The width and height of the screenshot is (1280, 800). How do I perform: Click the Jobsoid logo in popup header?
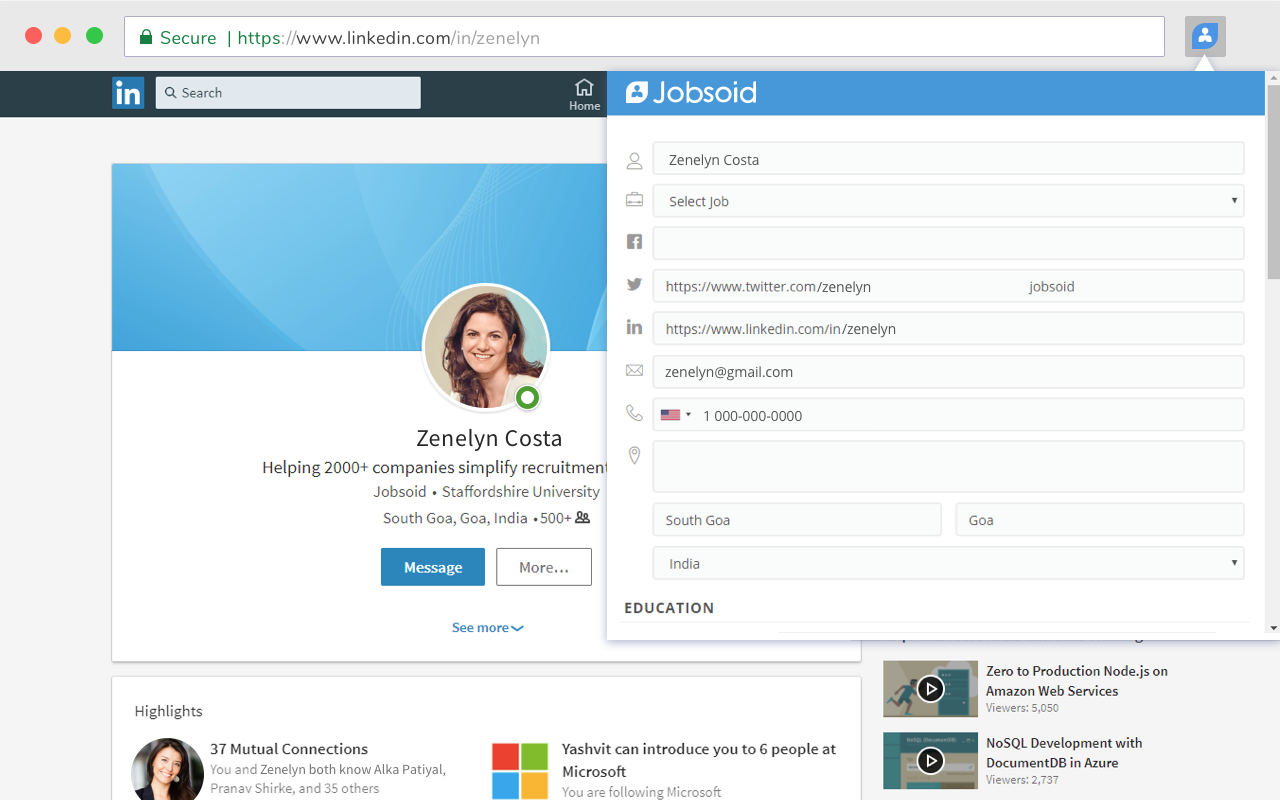691,93
